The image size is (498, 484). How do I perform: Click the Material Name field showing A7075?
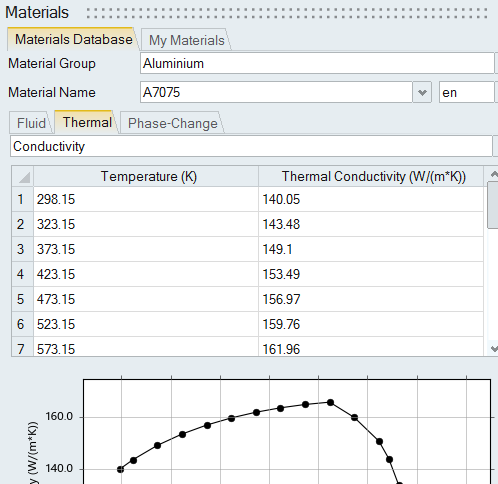(276, 92)
